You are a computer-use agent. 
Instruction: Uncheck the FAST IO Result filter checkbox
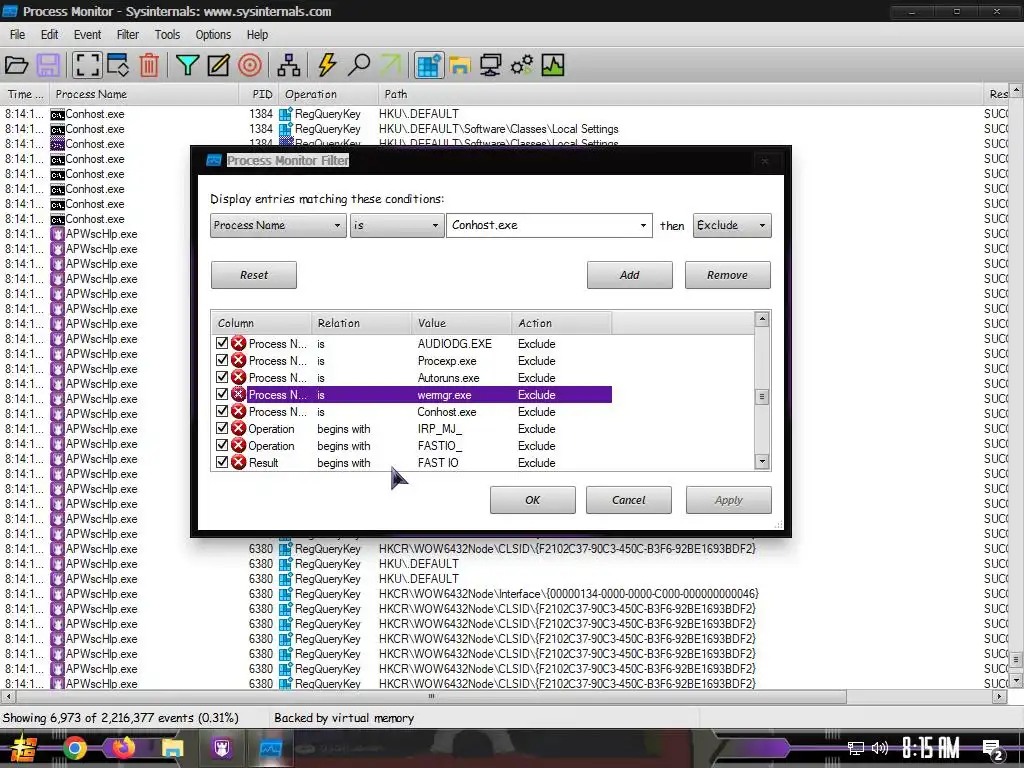[222, 462]
